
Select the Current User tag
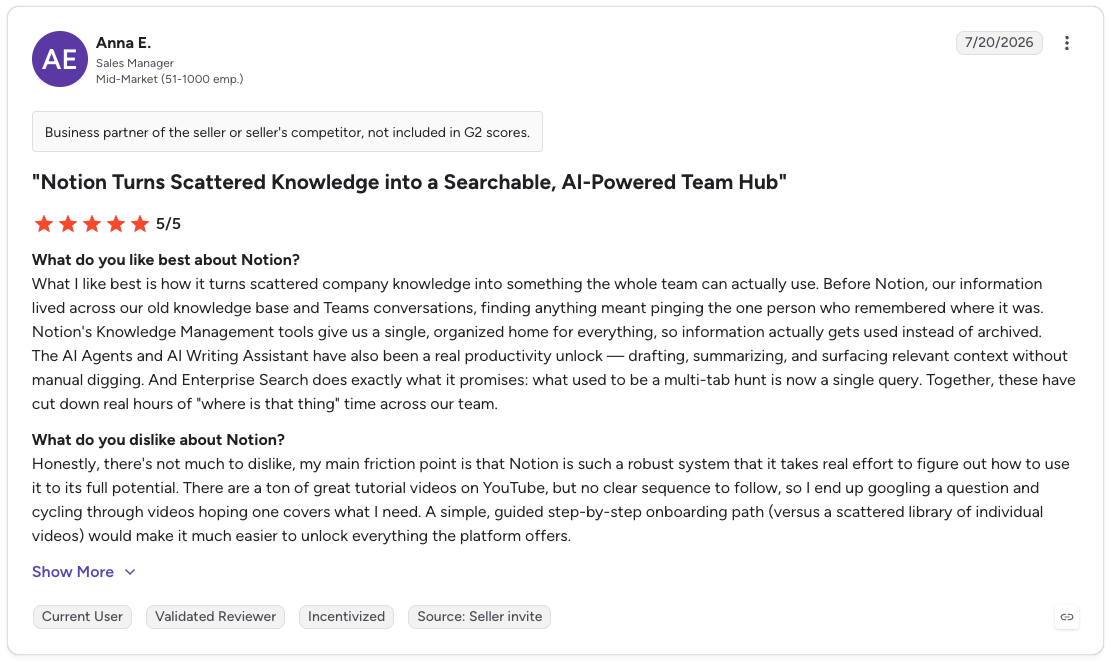point(82,617)
